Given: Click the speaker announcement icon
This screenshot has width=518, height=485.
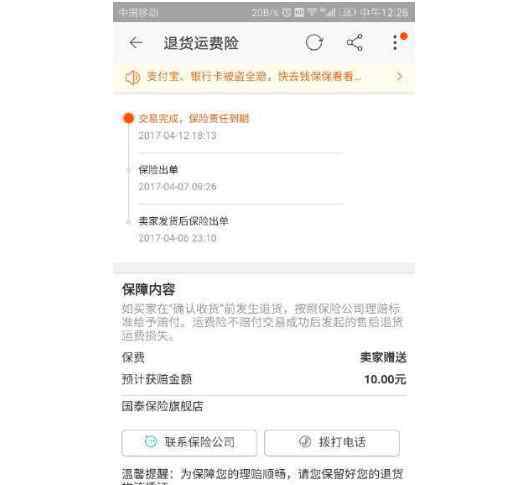Looking at the screenshot, I should pyautogui.click(x=132, y=77).
